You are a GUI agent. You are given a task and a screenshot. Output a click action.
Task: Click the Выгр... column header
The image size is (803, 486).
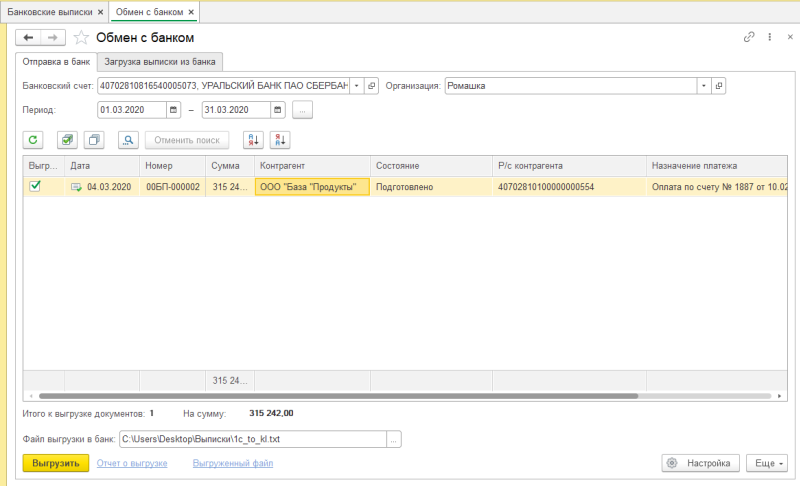[44, 166]
